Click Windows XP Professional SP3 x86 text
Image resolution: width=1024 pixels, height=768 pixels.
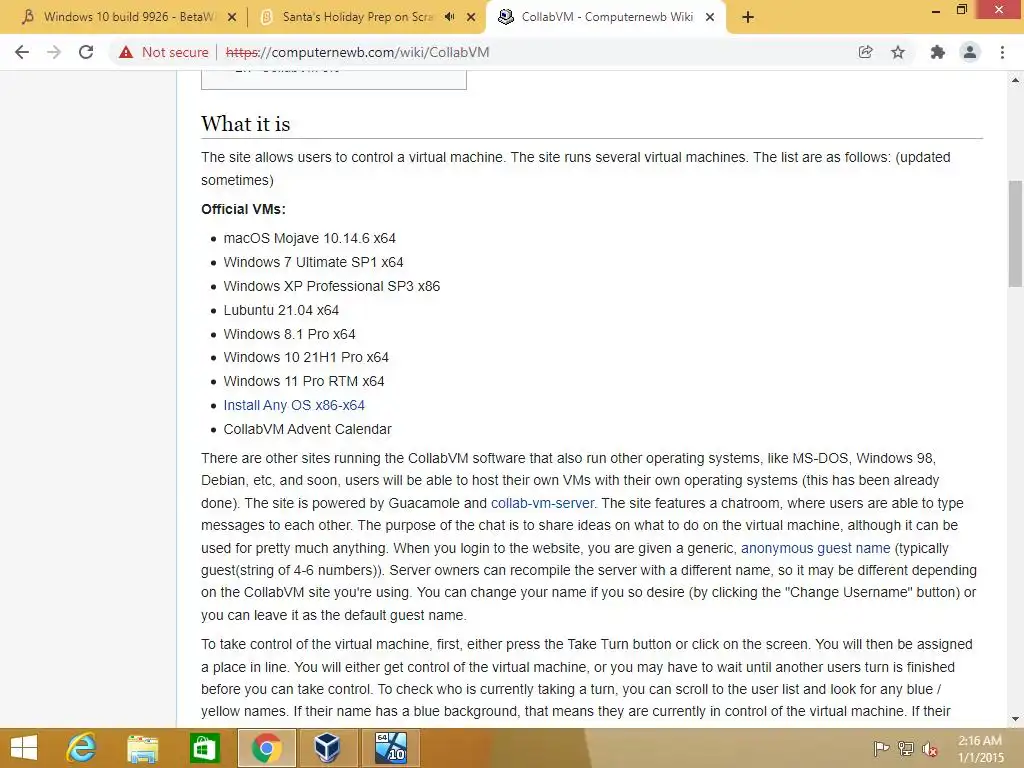pyautogui.click(x=332, y=286)
